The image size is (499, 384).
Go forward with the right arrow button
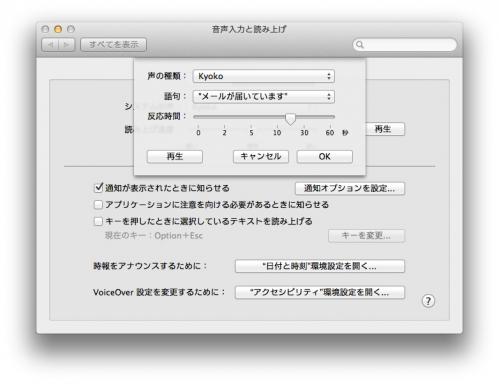click(x=66, y=44)
